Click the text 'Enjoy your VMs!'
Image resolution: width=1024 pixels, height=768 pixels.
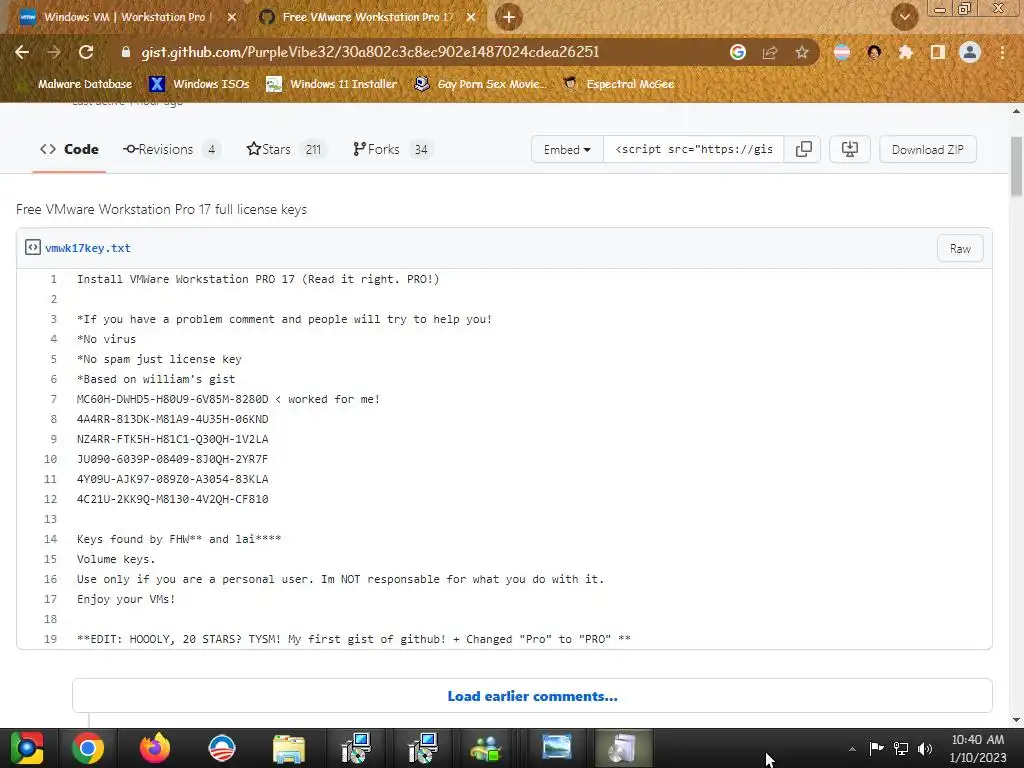click(126, 600)
